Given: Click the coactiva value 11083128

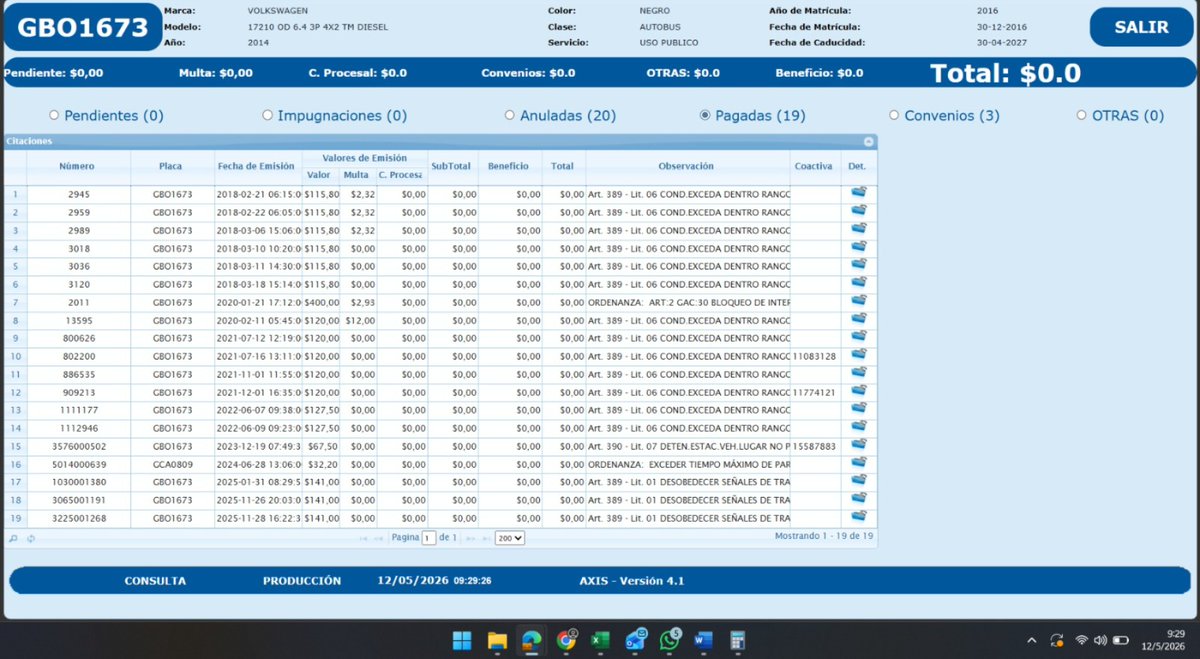Looking at the screenshot, I should click(x=814, y=356).
